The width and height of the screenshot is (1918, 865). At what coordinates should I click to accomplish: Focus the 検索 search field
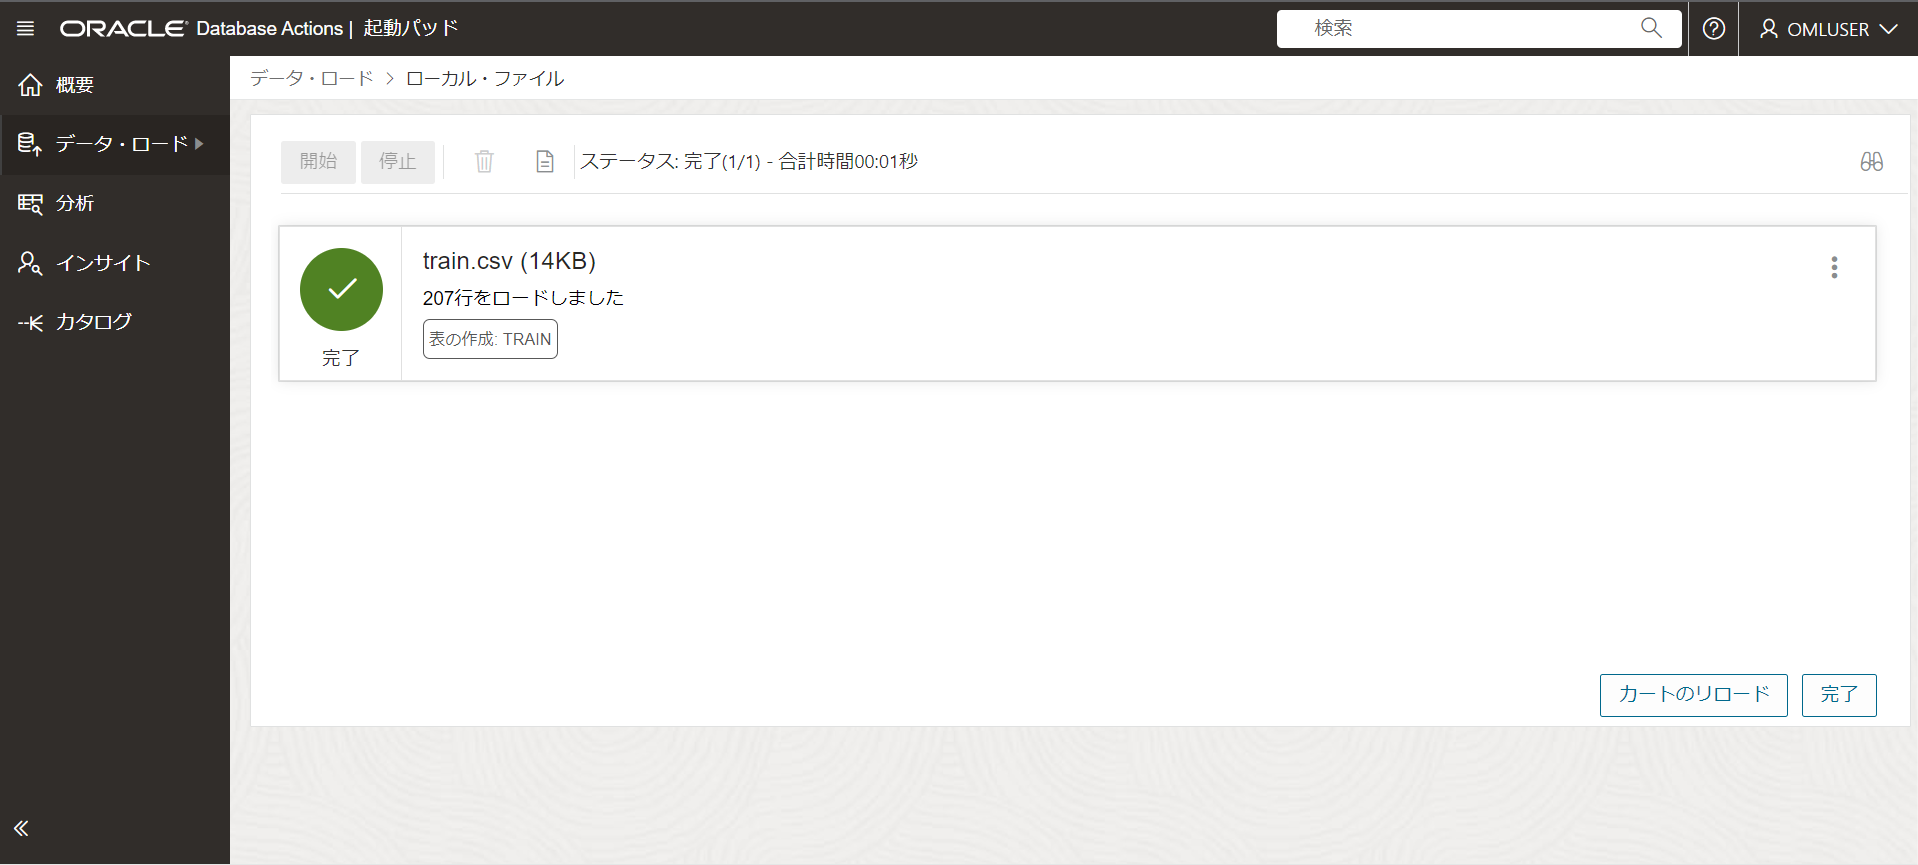(1478, 29)
